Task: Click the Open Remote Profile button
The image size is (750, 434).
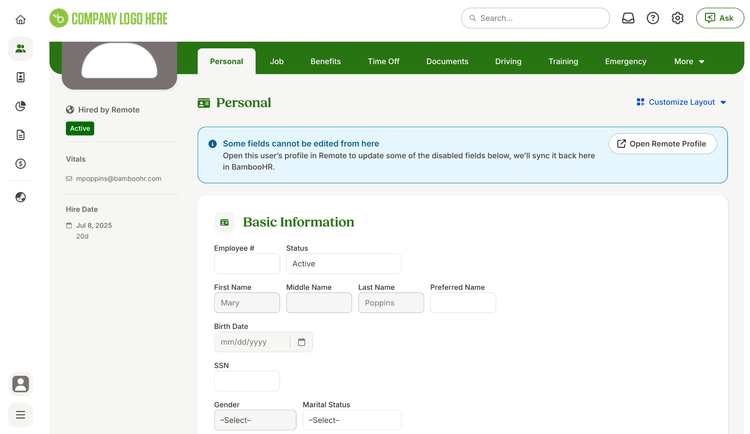Action: click(x=662, y=144)
